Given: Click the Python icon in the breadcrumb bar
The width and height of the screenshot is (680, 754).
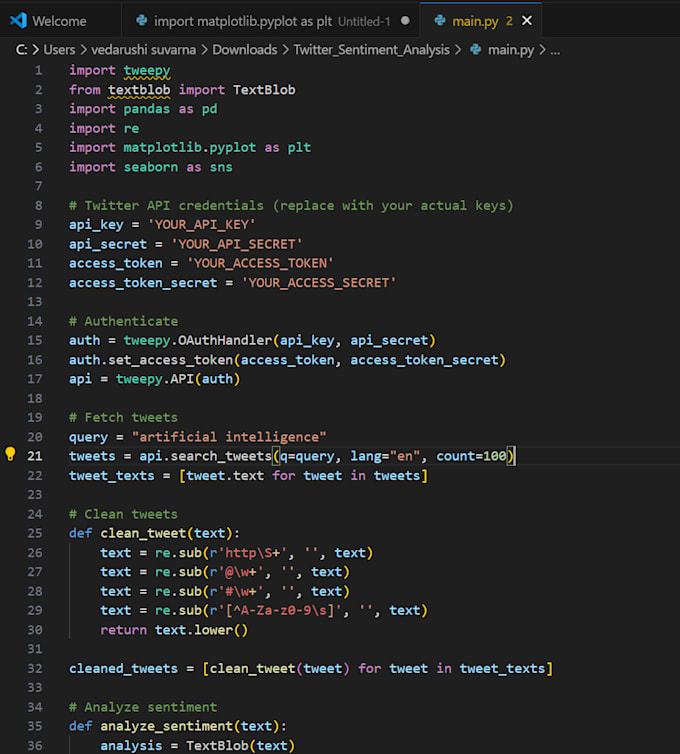Looking at the screenshot, I should (475, 50).
